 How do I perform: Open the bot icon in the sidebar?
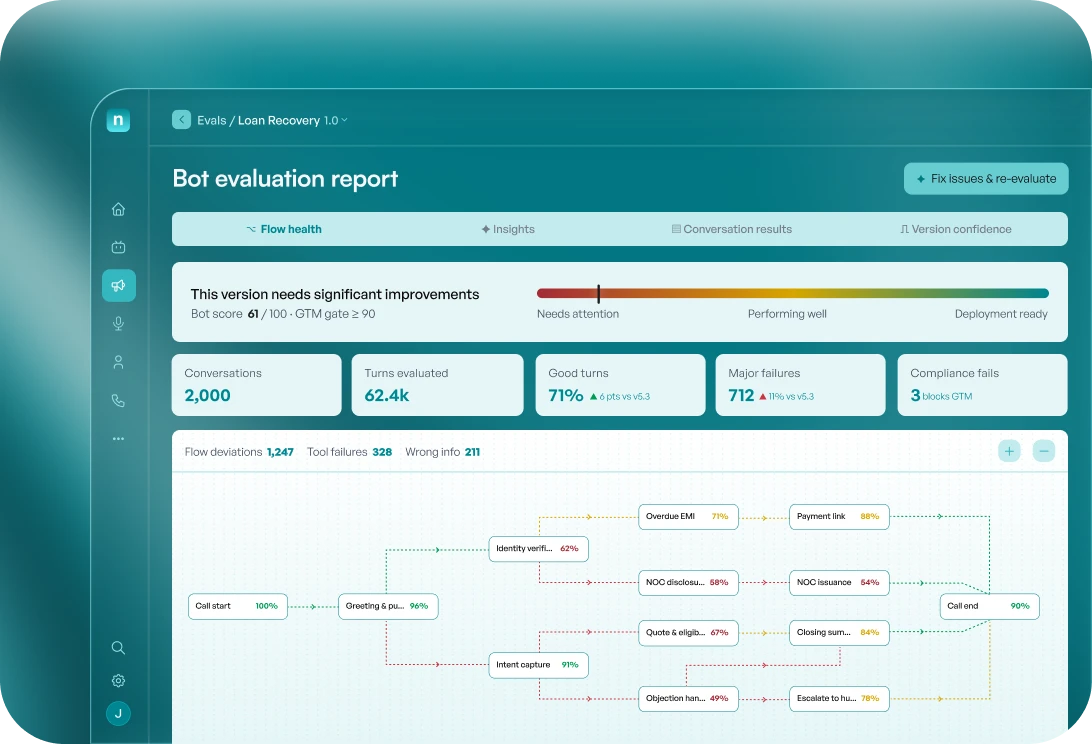[118, 247]
